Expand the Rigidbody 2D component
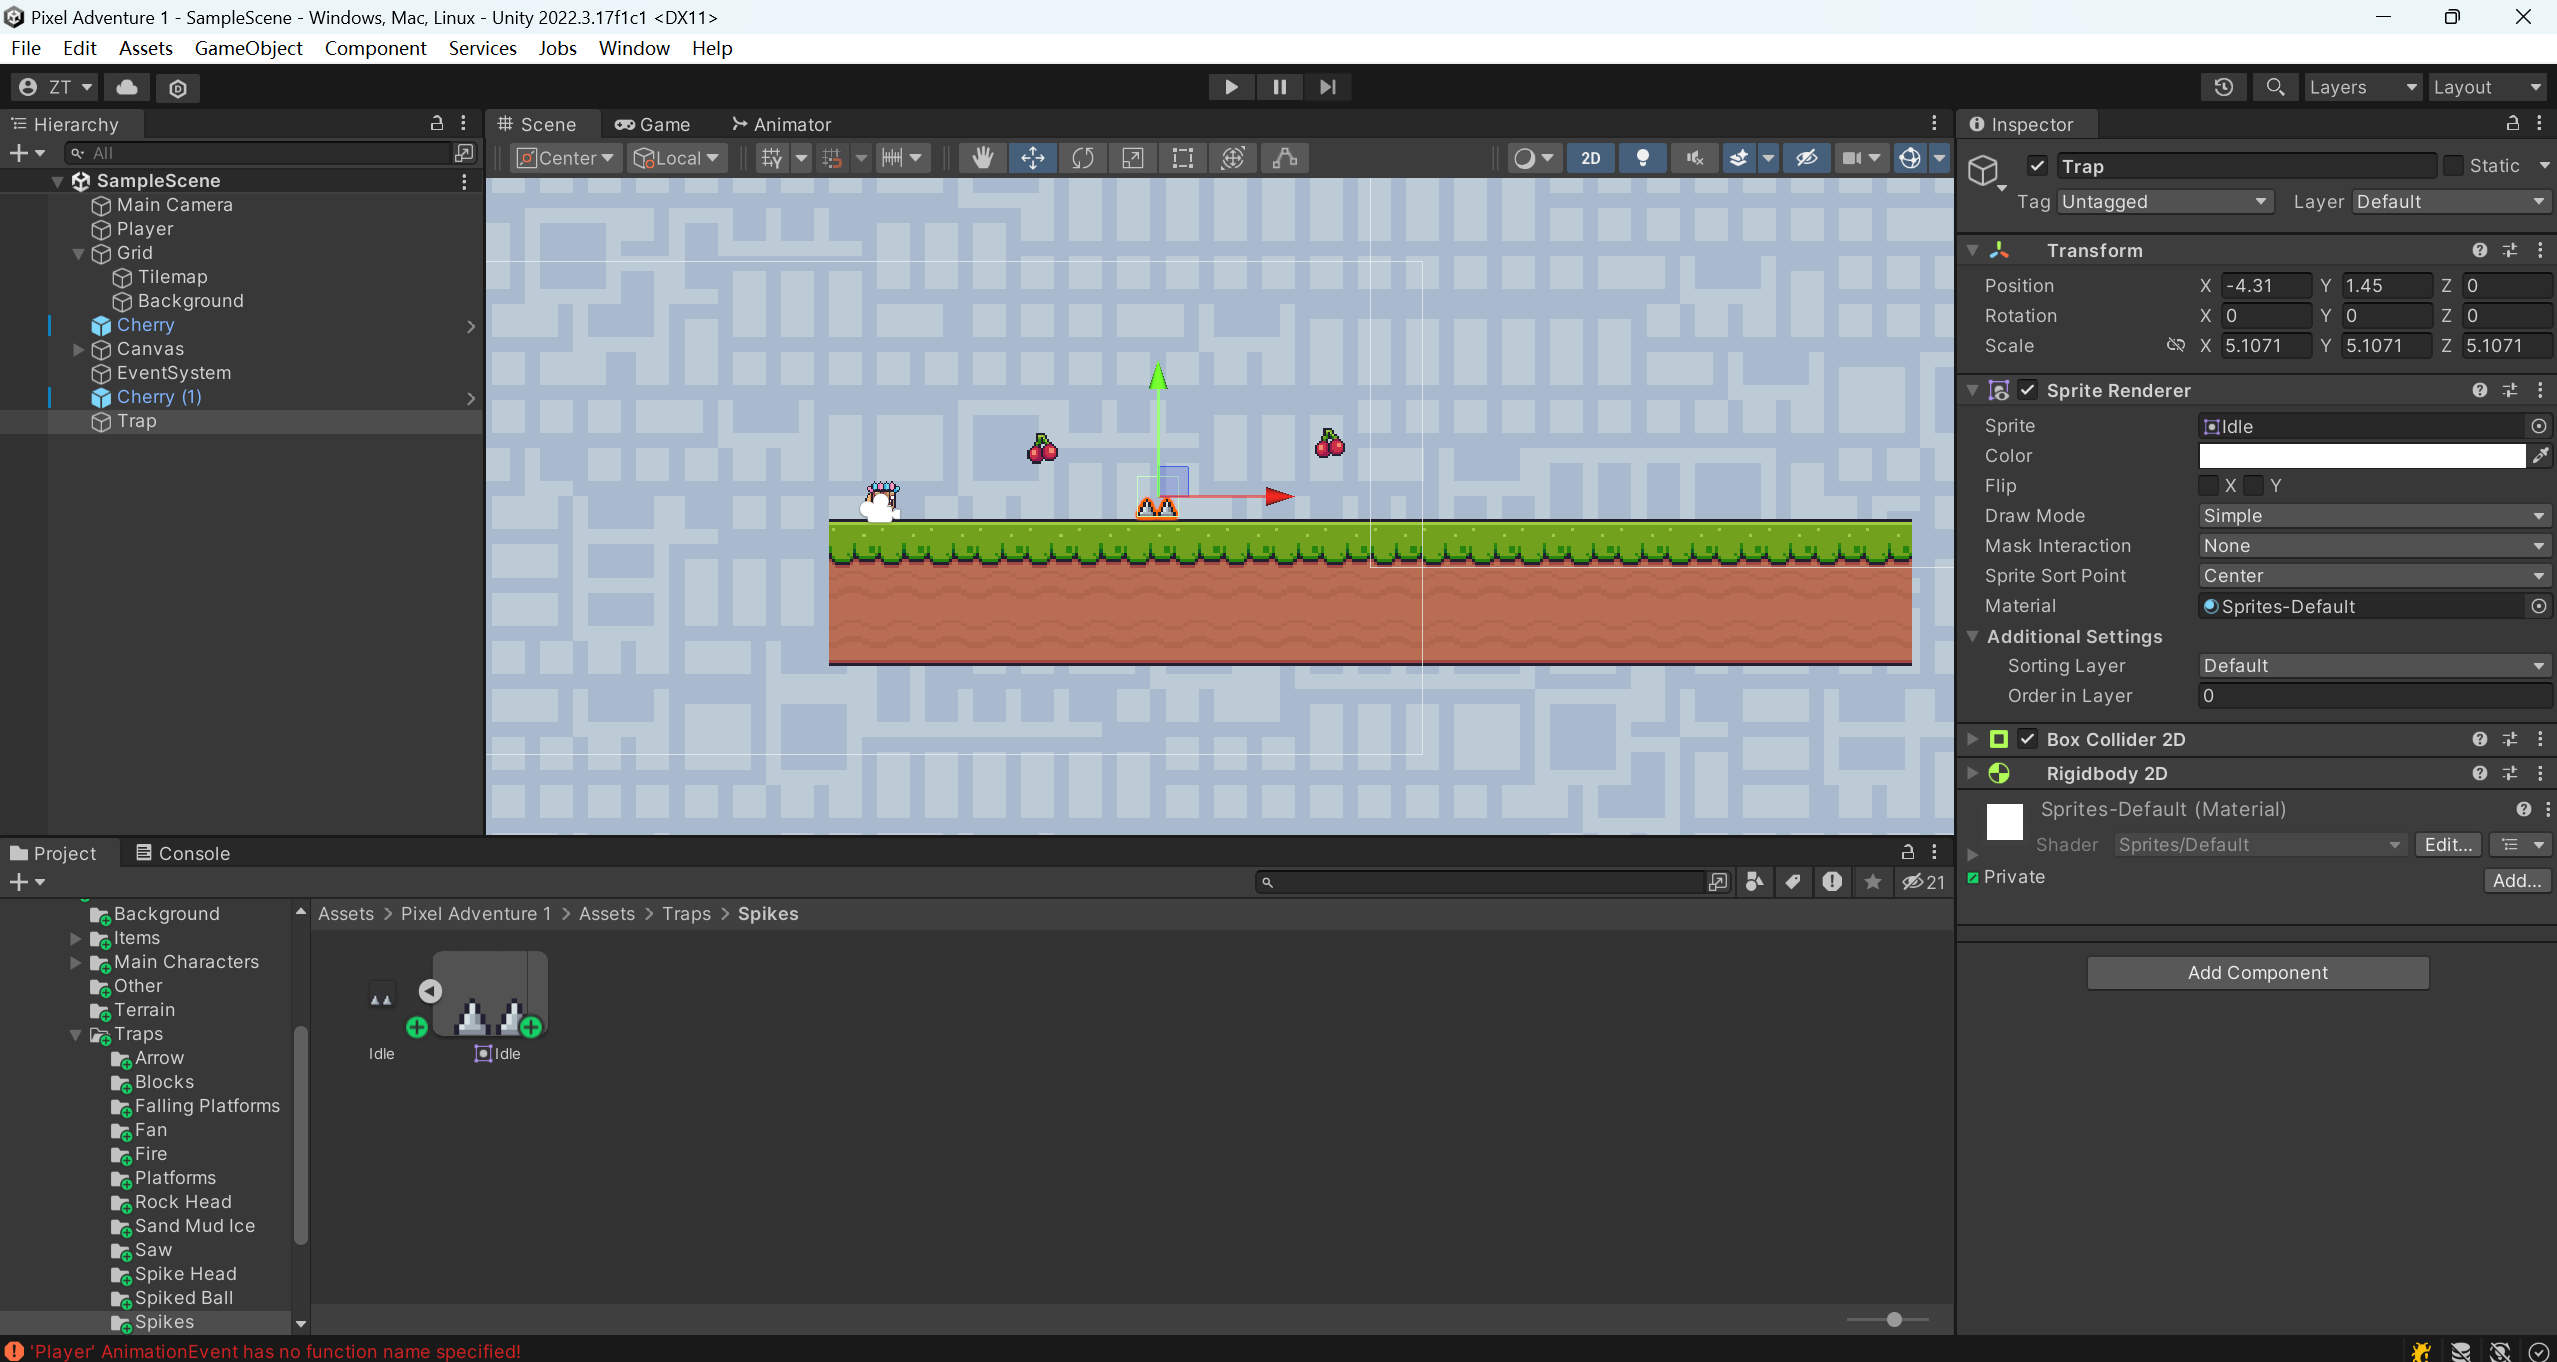The image size is (2557, 1362). click(x=1971, y=773)
